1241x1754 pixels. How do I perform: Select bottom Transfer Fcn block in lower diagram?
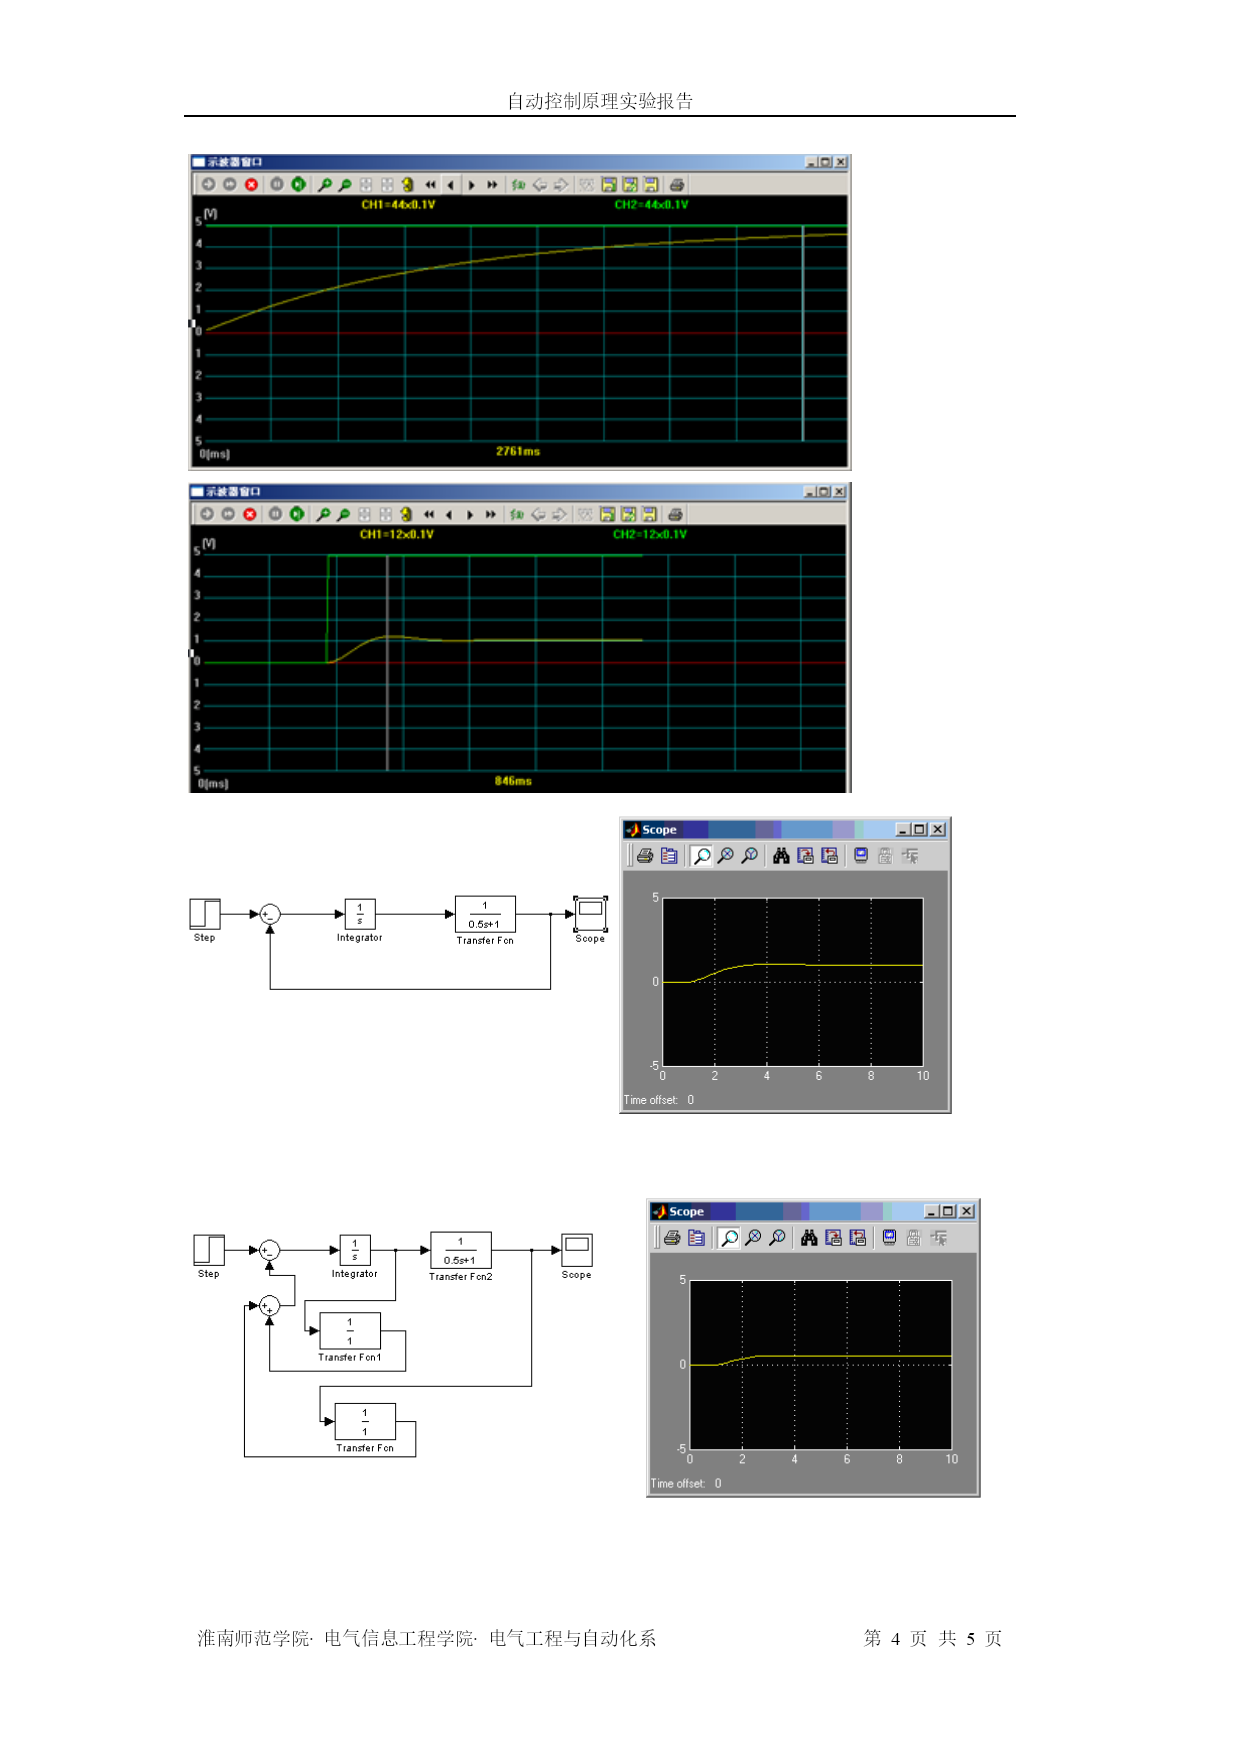coord(365,1422)
